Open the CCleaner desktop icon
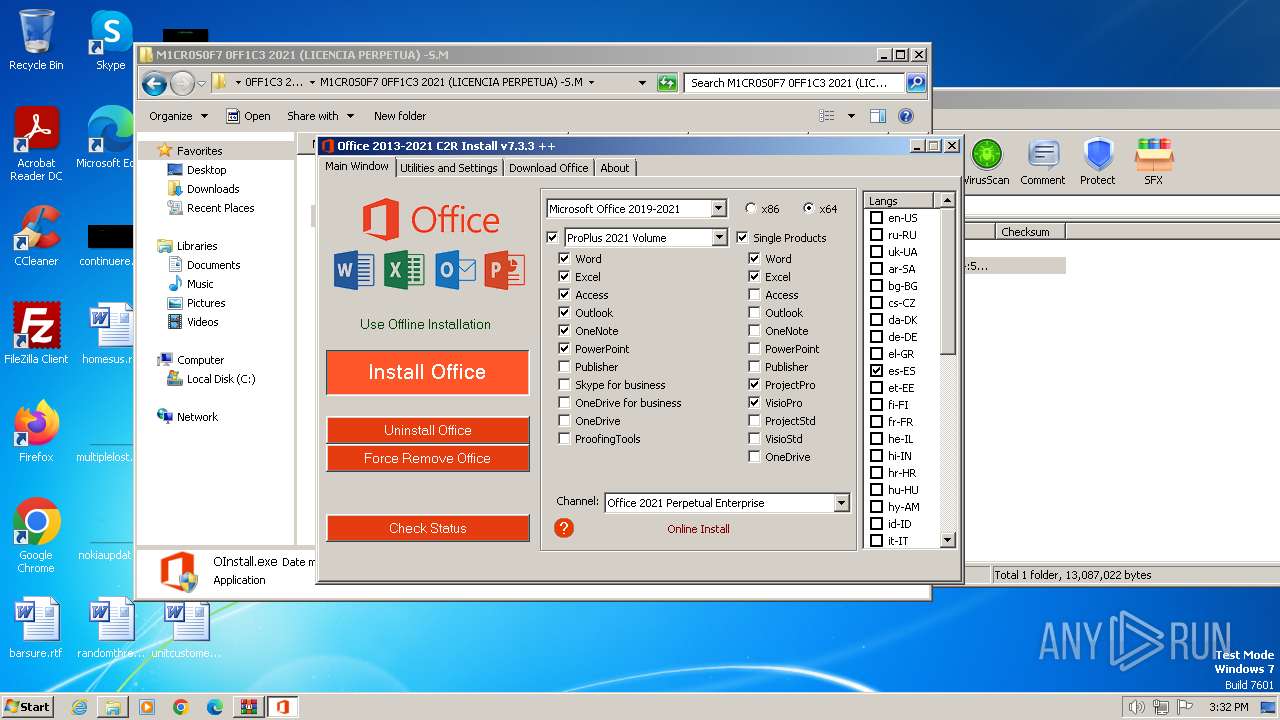Image resolution: width=1280 pixels, height=720 pixels. [36, 235]
